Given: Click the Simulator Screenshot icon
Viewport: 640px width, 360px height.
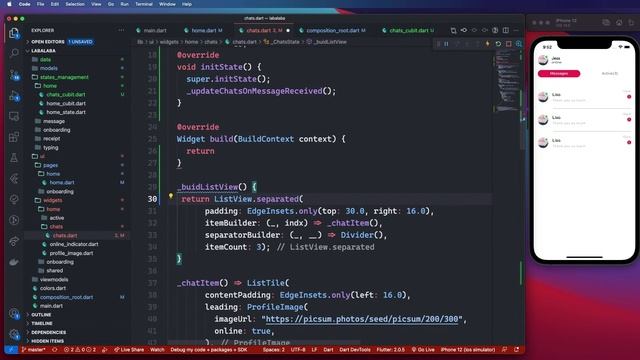Looking at the screenshot, I should pos(606,22).
